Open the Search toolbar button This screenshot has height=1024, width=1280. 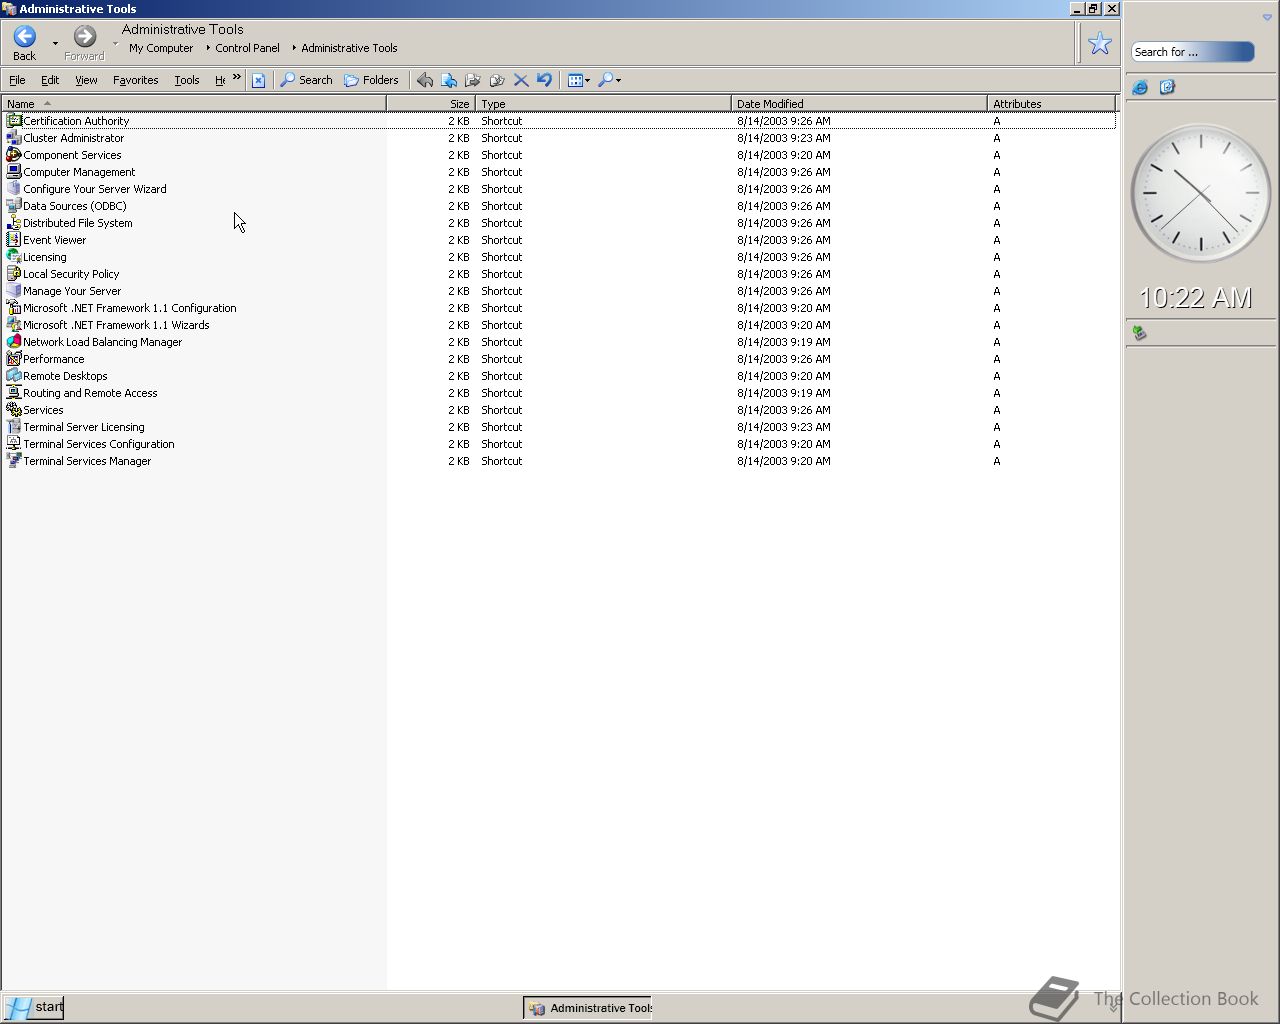[306, 80]
